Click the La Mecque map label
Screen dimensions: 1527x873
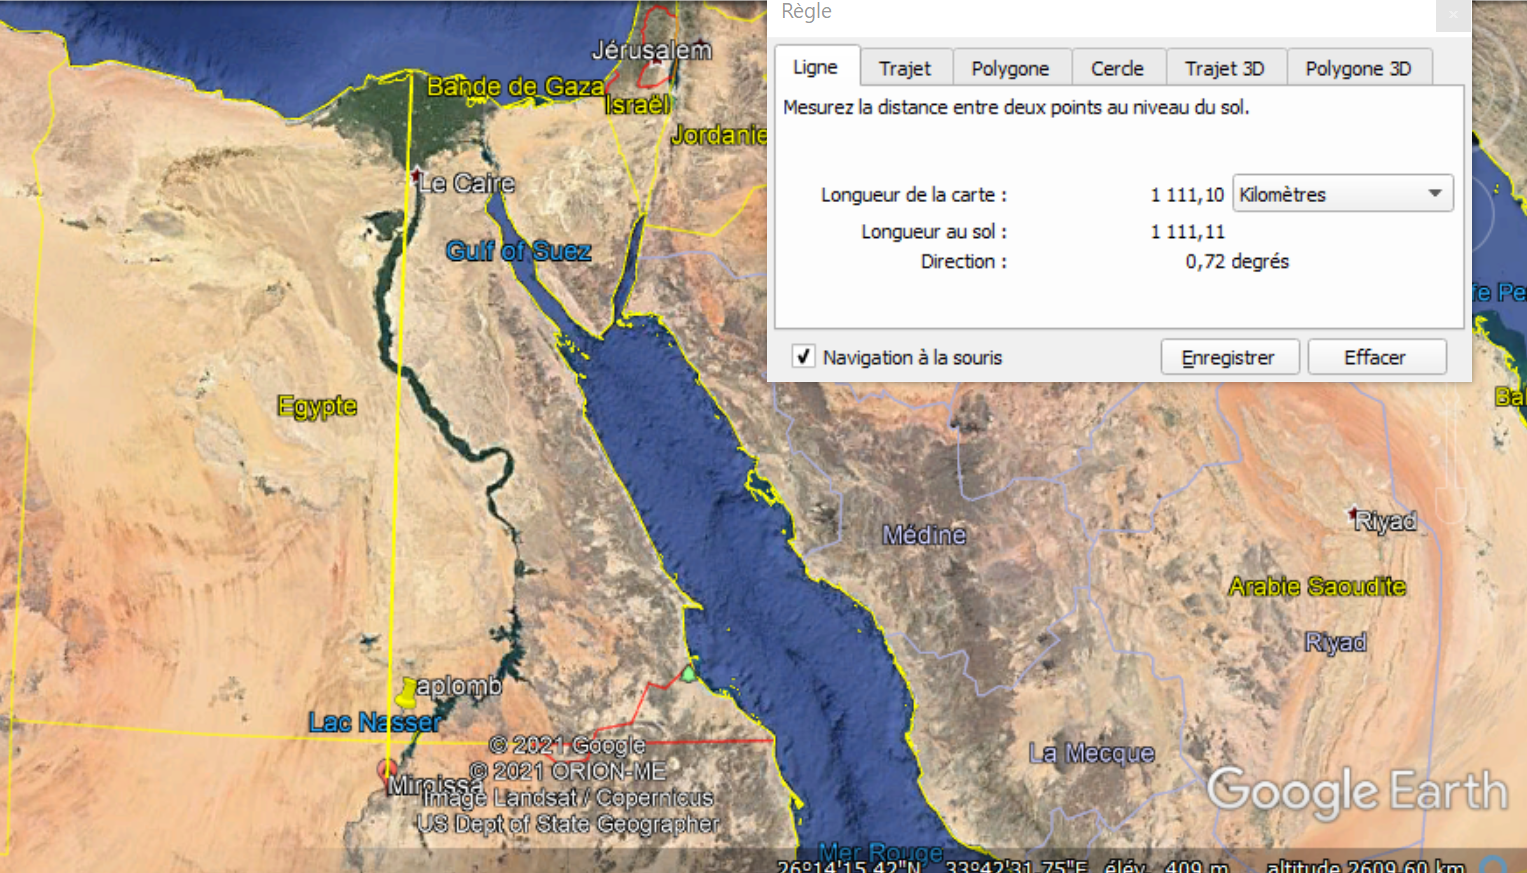pyautogui.click(x=1091, y=753)
